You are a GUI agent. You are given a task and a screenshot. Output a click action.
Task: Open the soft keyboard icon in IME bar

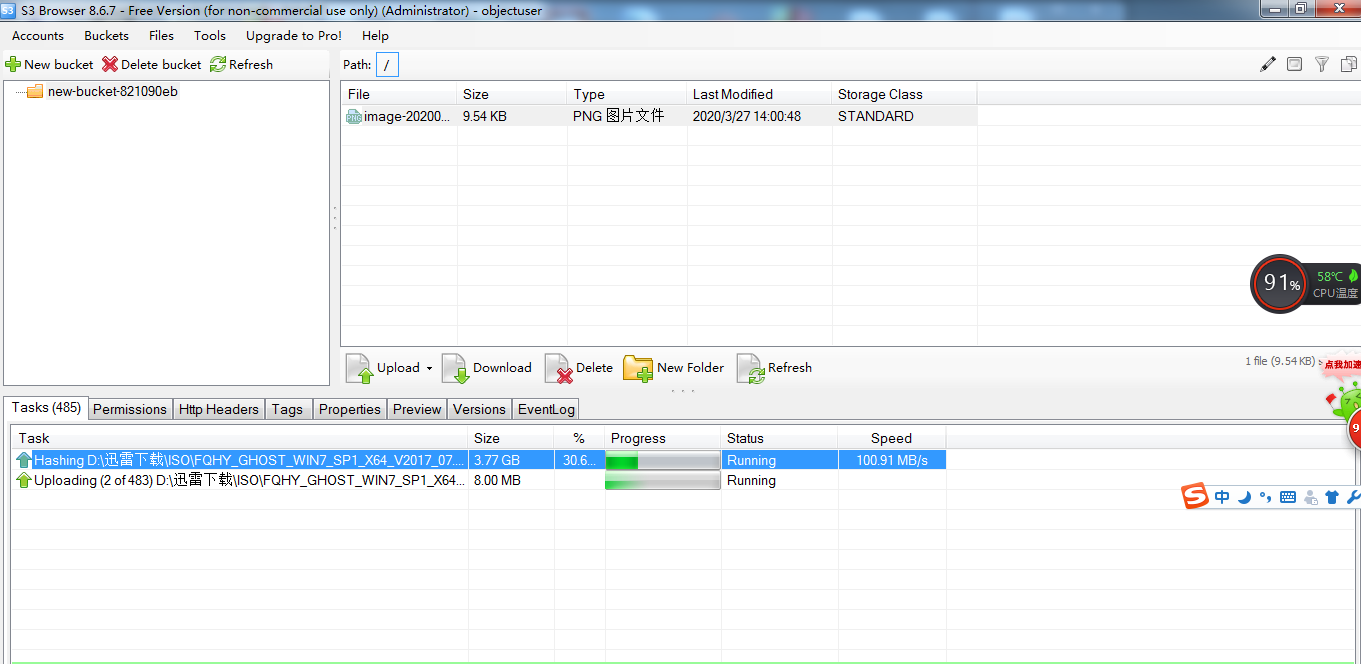1288,497
